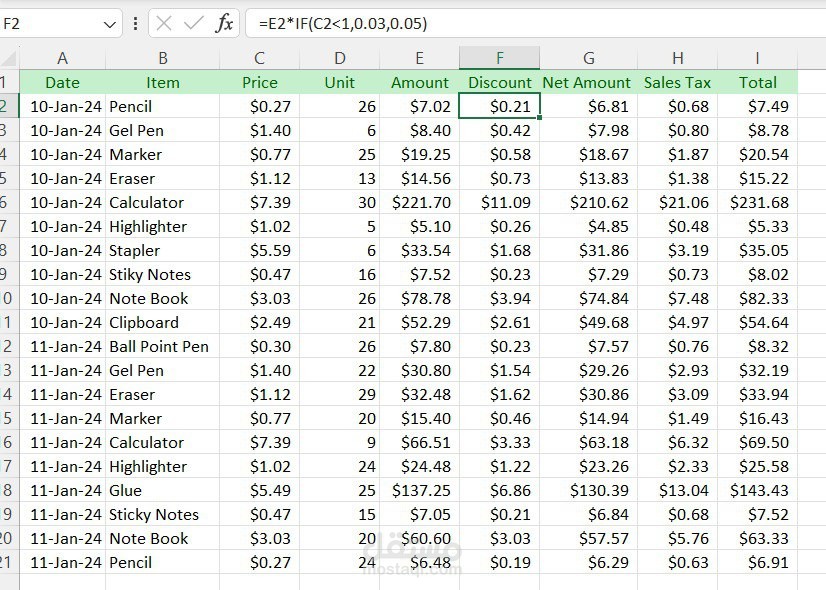This screenshot has width=826, height=590.
Task: Click total cell $54.64
Action: [758, 322]
